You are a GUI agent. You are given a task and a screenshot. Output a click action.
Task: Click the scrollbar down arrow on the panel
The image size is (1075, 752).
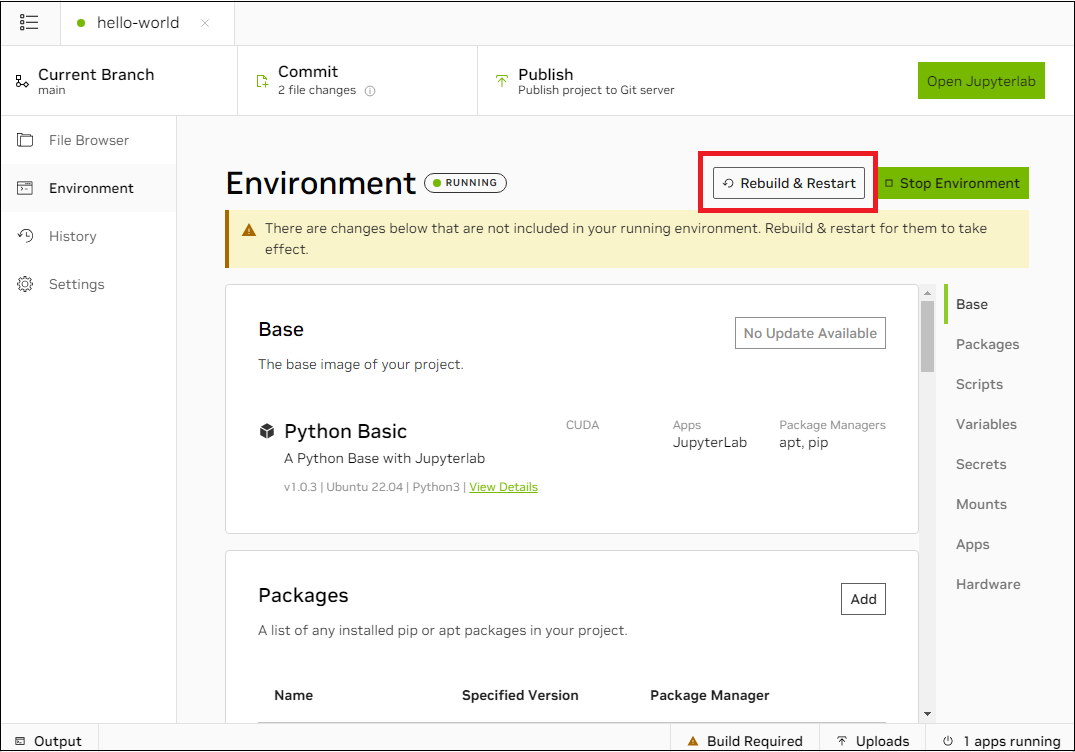pyautogui.click(x=927, y=714)
